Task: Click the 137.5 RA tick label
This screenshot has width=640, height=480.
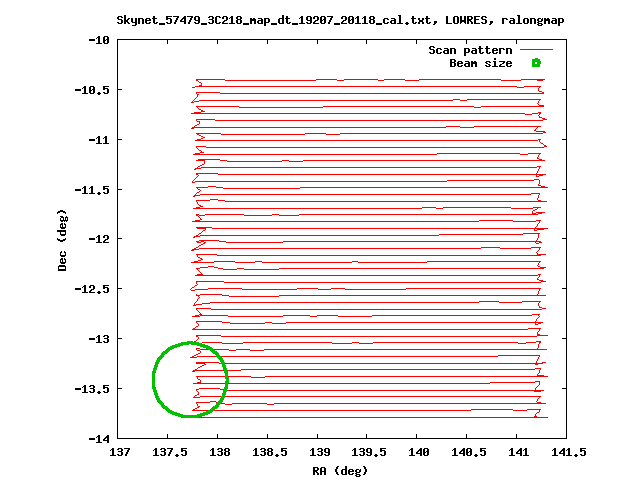Action: click(x=170, y=452)
